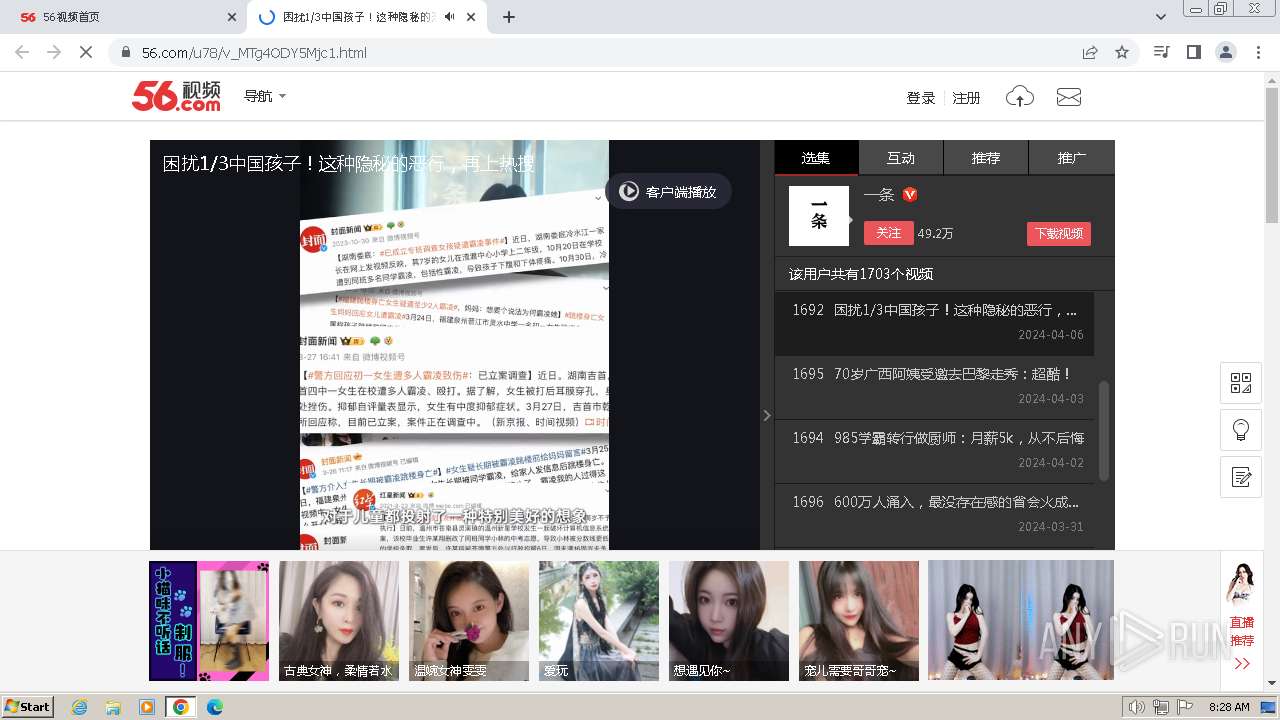This screenshot has height=720, width=1280.
Task: Click the 关注 follow button
Action: coord(889,233)
